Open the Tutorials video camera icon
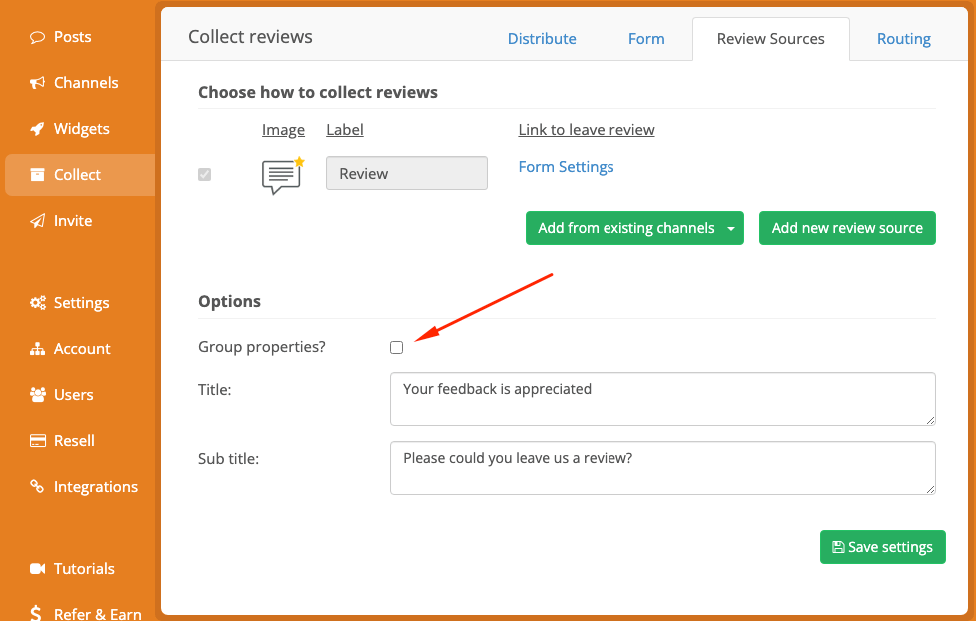Image resolution: width=976 pixels, height=621 pixels. click(x=37, y=569)
